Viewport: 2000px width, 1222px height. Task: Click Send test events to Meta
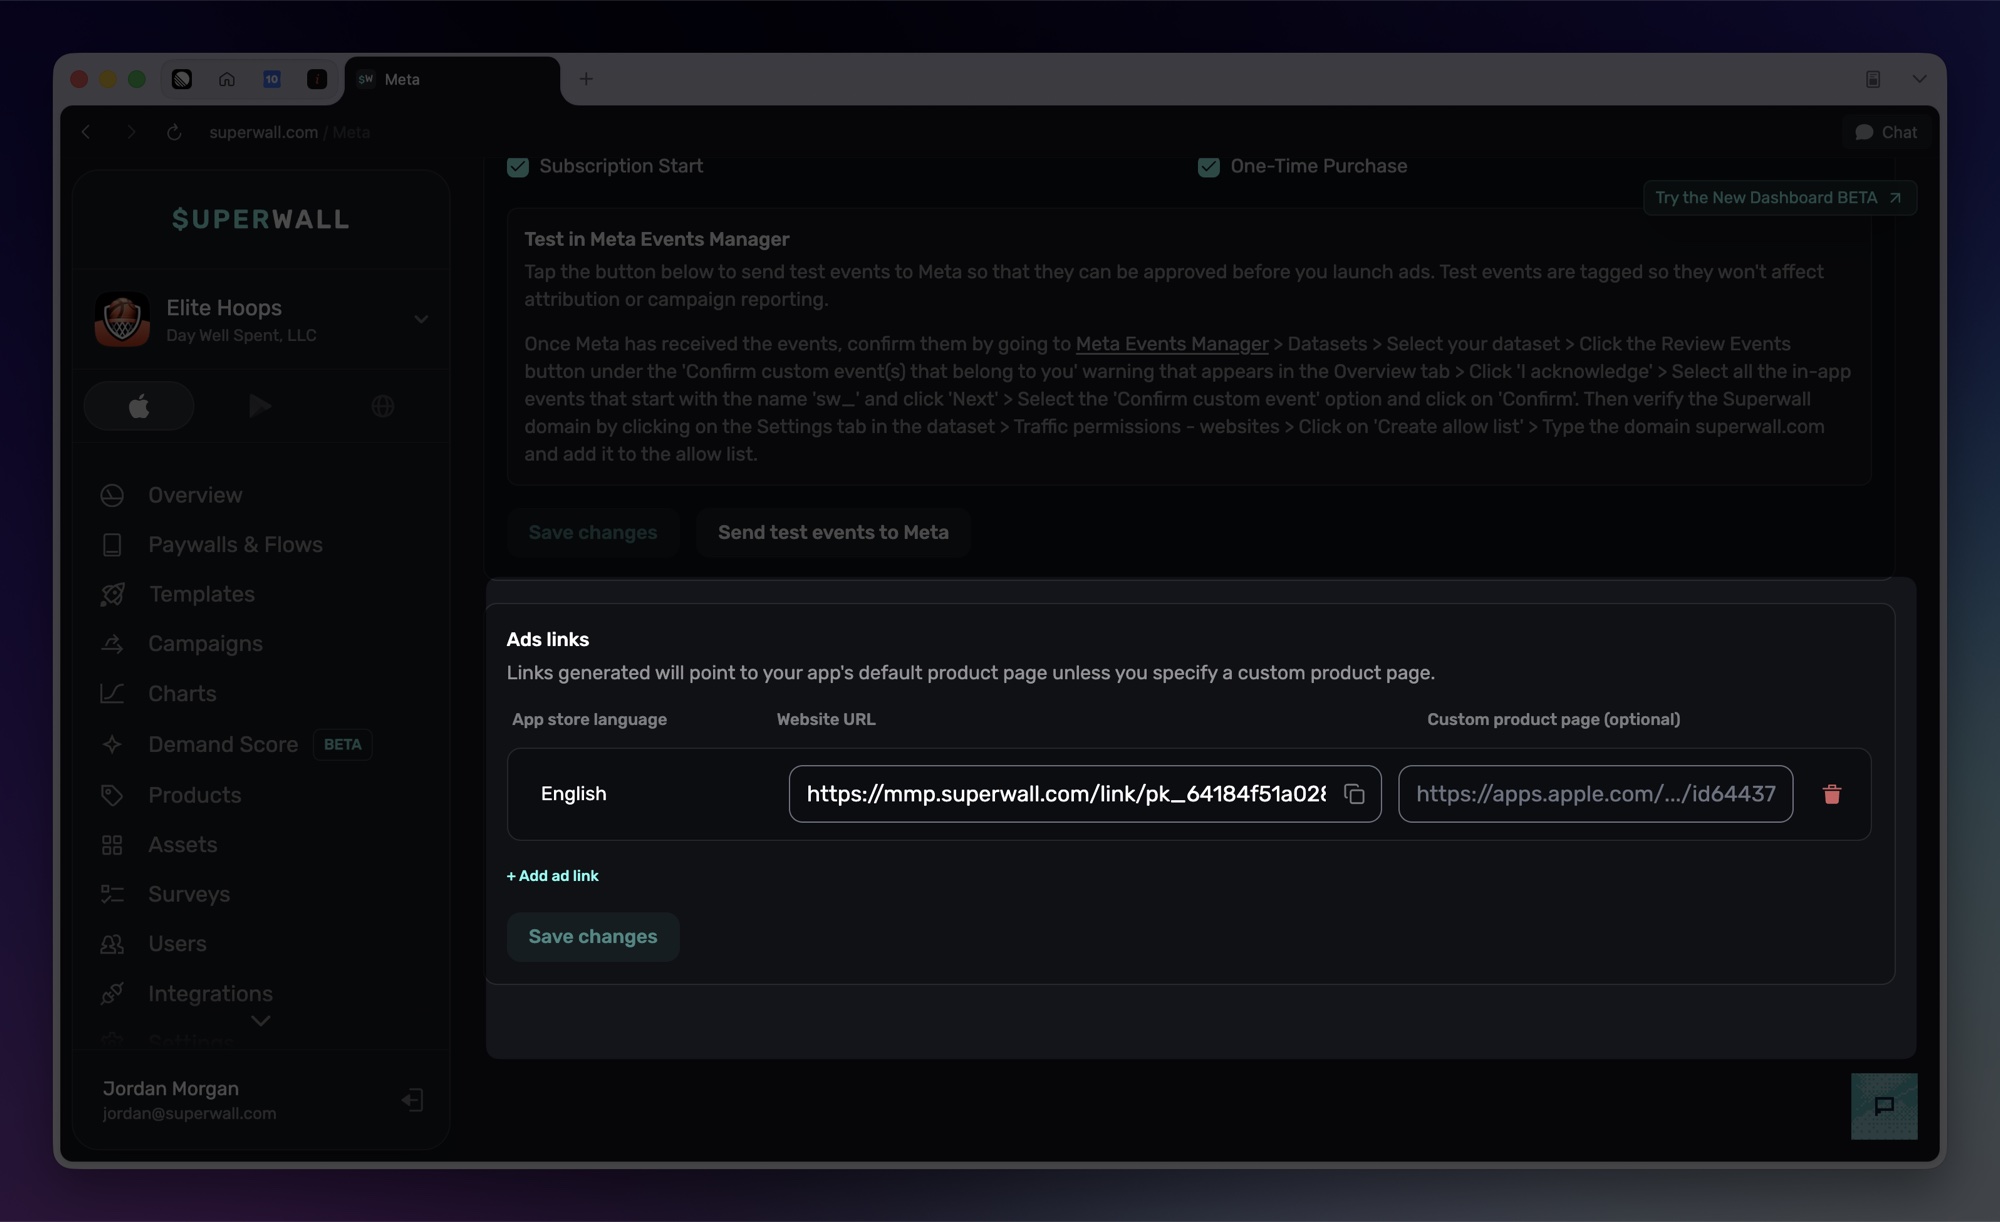[833, 533]
